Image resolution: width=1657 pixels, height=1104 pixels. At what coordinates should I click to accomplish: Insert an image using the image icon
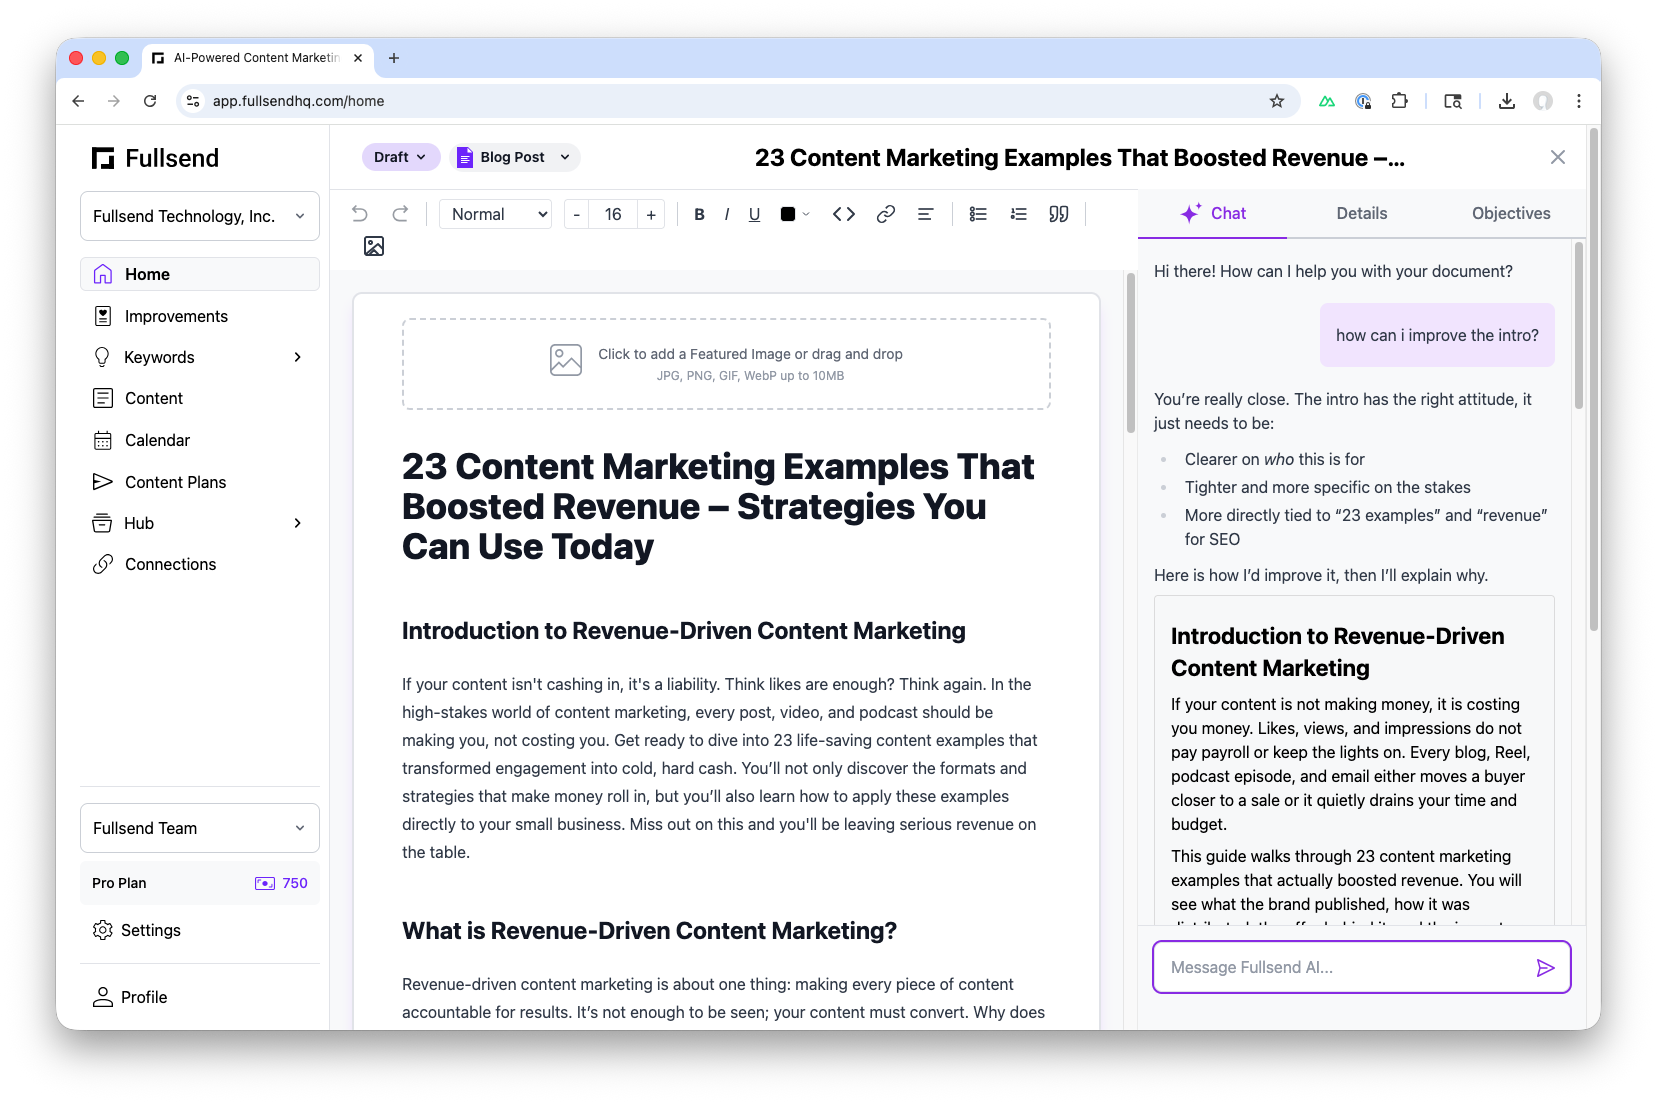[x=374, y=245]
